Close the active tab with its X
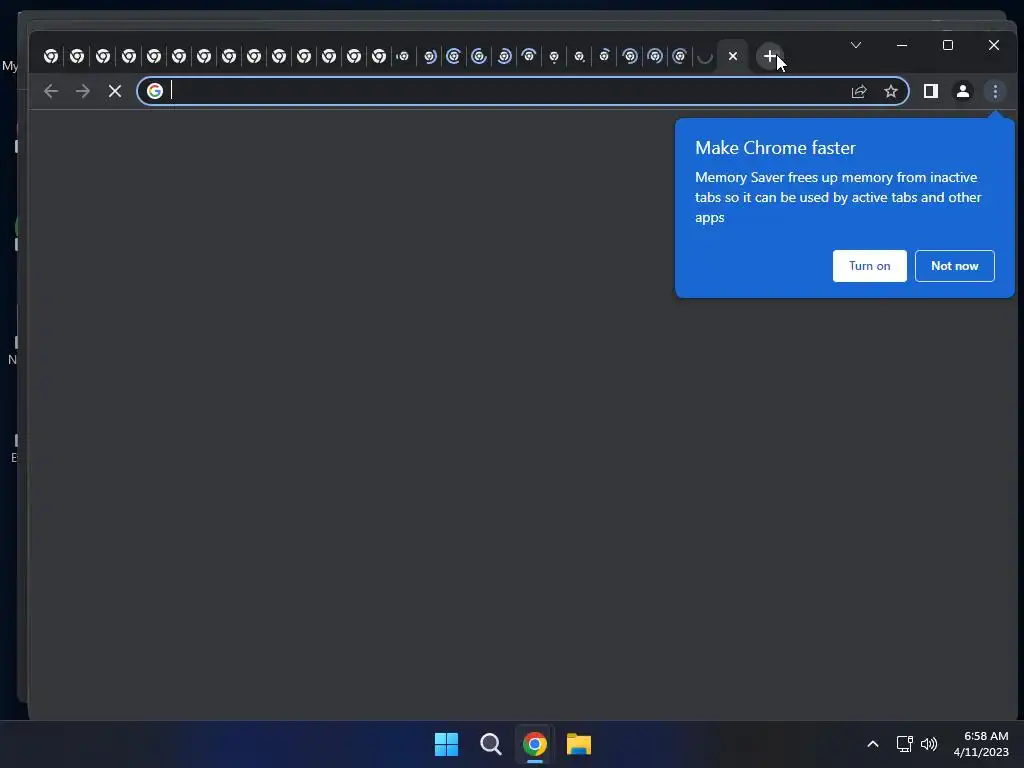This screenshot has width=1024, height=768. tap(733, 56)
